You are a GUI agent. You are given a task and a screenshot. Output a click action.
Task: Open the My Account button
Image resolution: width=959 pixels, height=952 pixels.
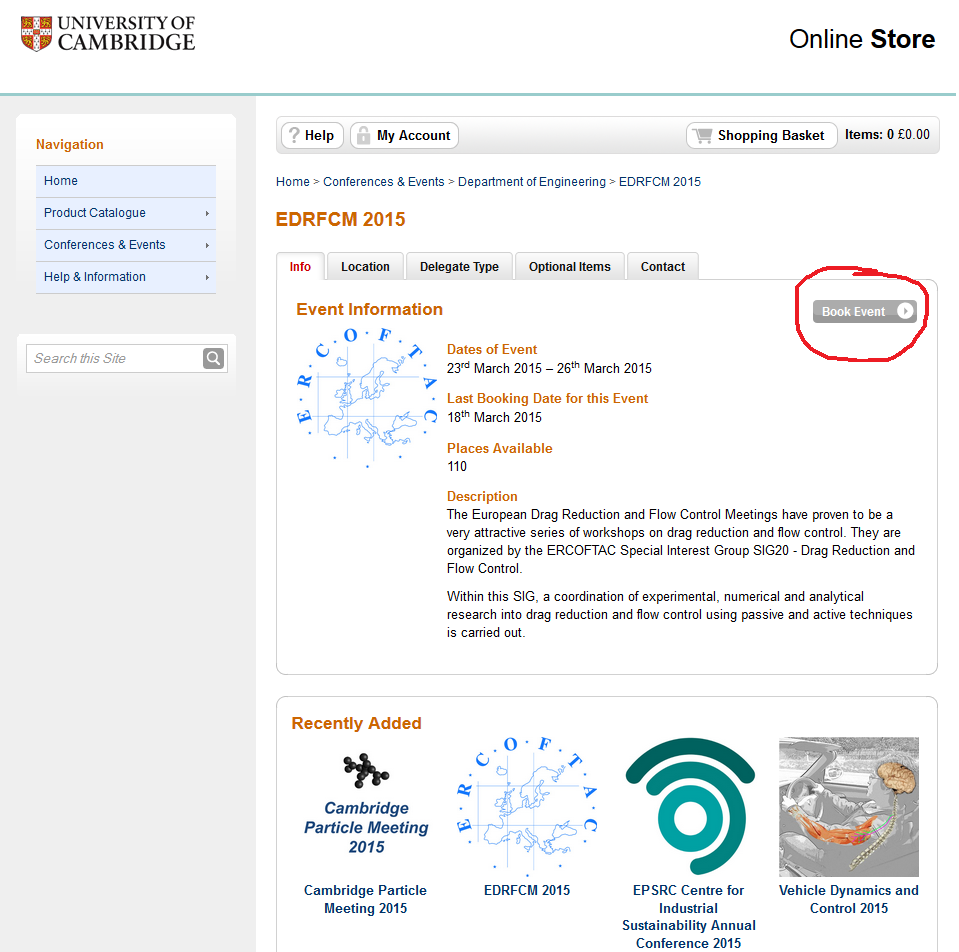(404, 135)
